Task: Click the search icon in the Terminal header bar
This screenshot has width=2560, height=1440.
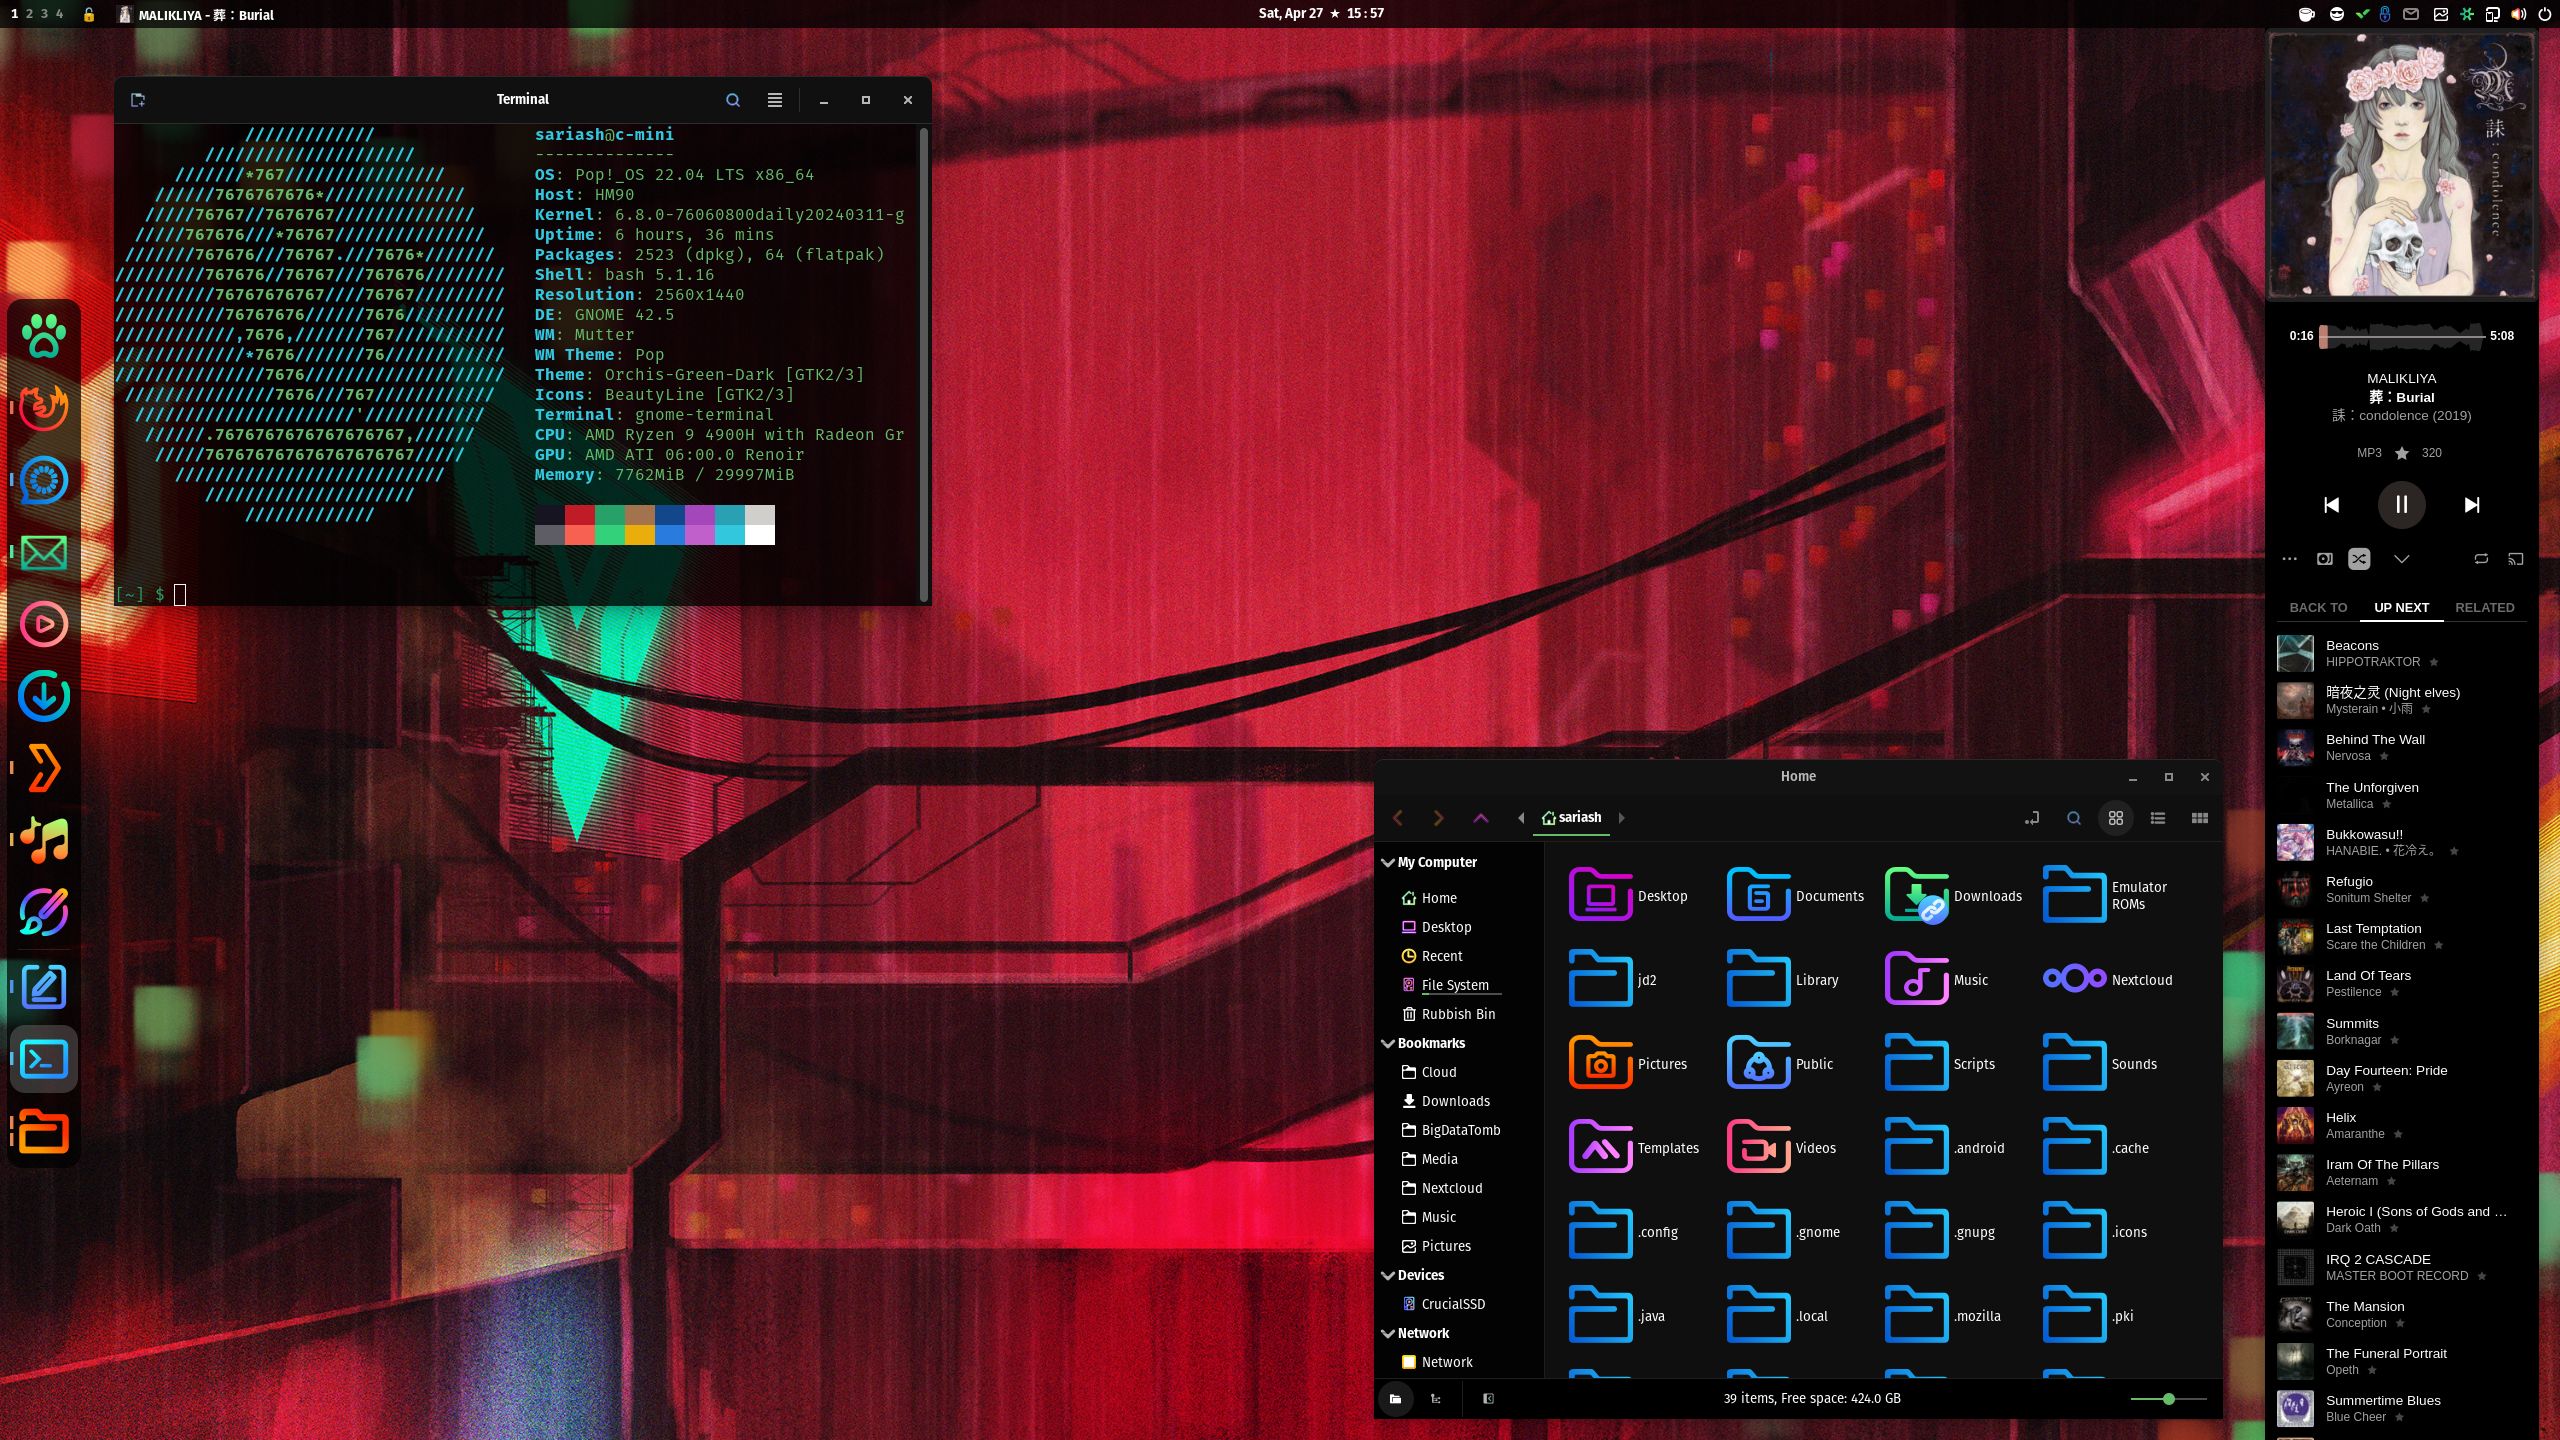Action: (733, 100)
